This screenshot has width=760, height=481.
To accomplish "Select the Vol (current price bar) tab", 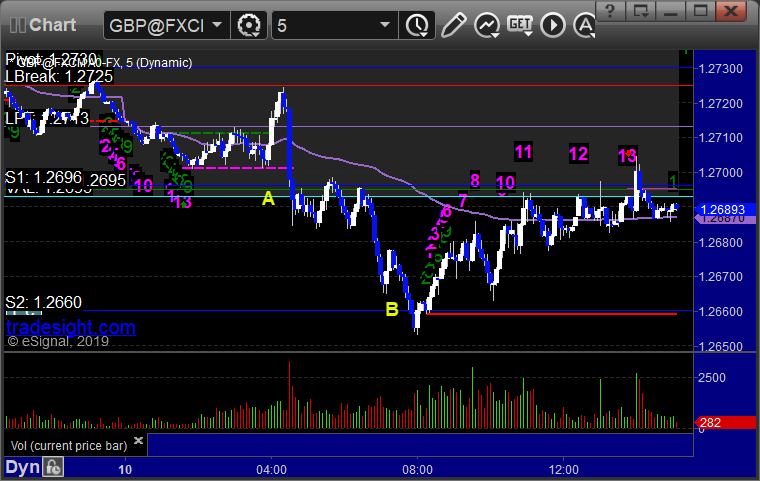I will point(69,446).
